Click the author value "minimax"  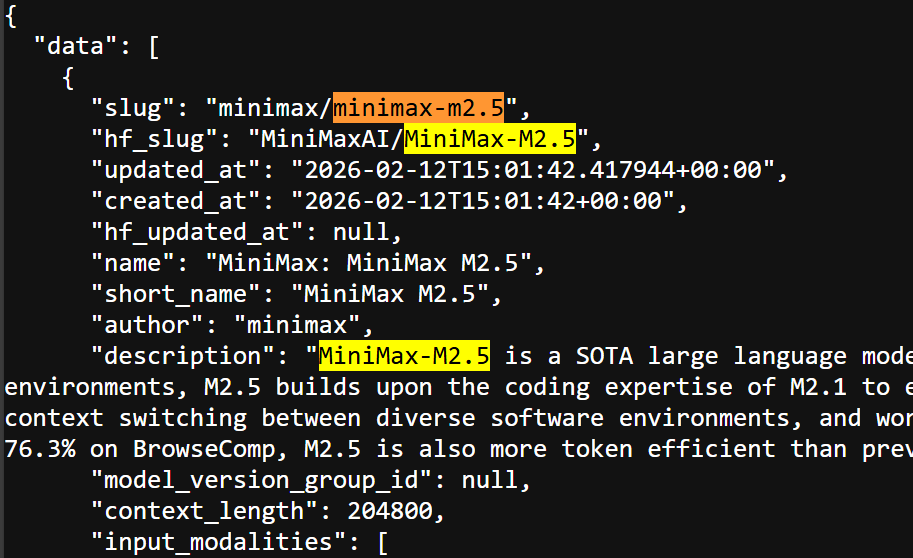(x=297, y=324)
